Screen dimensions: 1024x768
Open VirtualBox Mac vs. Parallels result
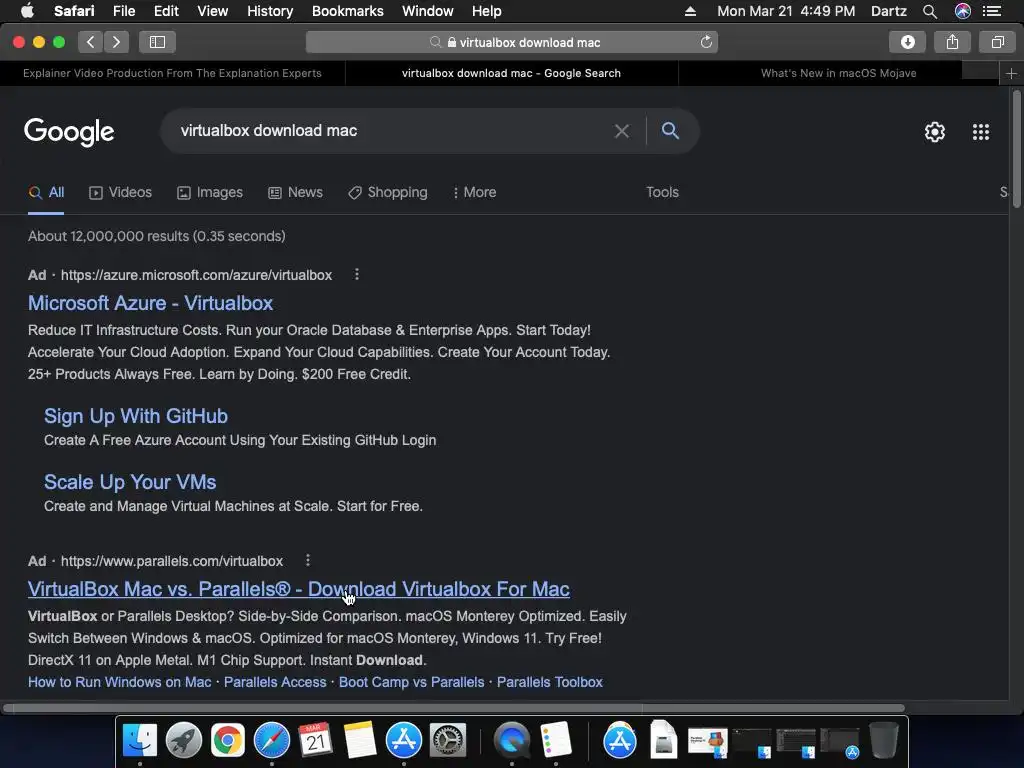tap(298, 590)
